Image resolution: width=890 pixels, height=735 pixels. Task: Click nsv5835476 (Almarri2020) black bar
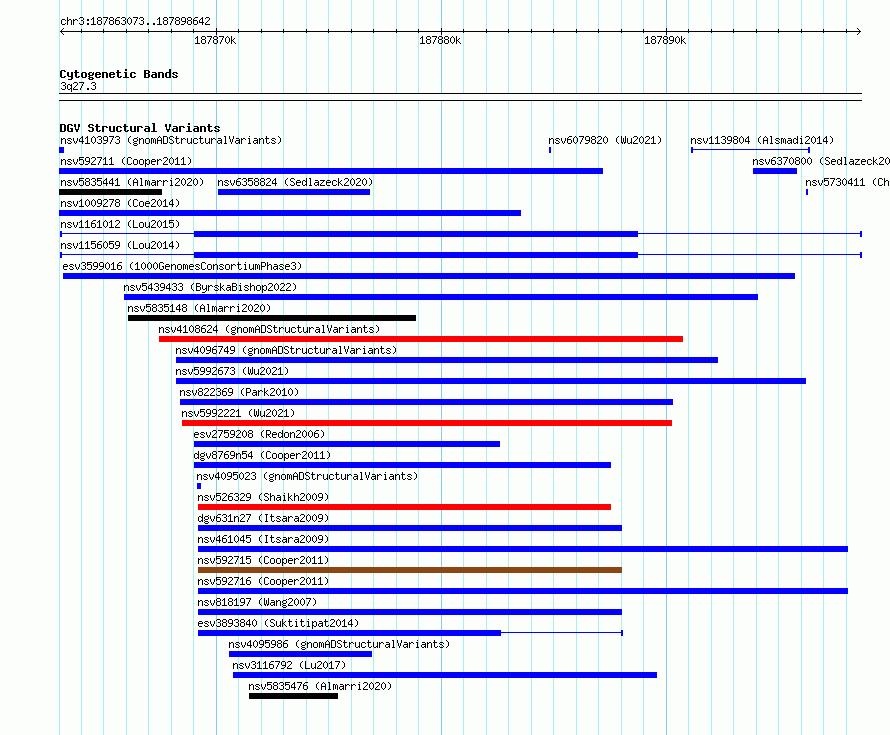point(293,696)
